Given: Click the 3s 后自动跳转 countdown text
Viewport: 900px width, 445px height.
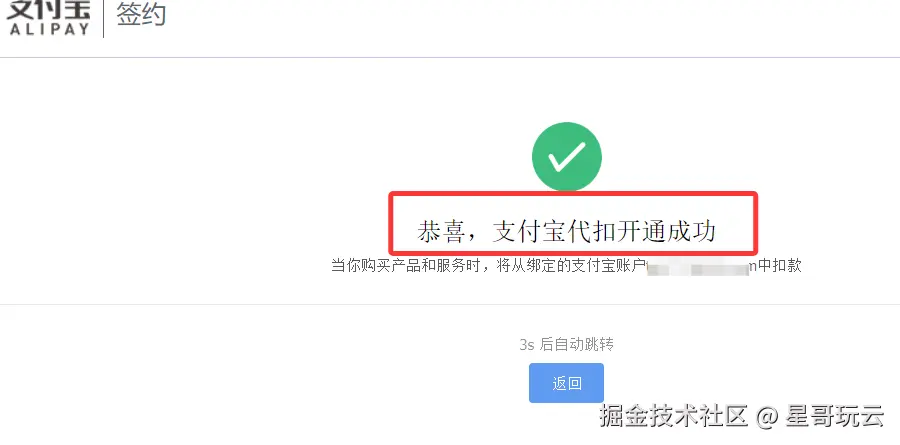Looking at the screenshot, I should click(567, 345).
